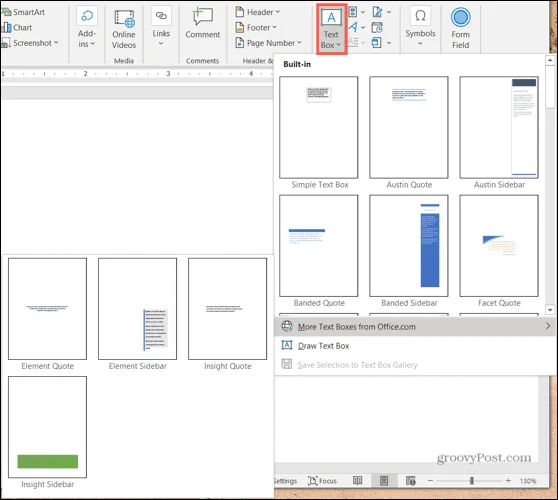
Task: Open the Header dropdown
Action: pos(258,12)
